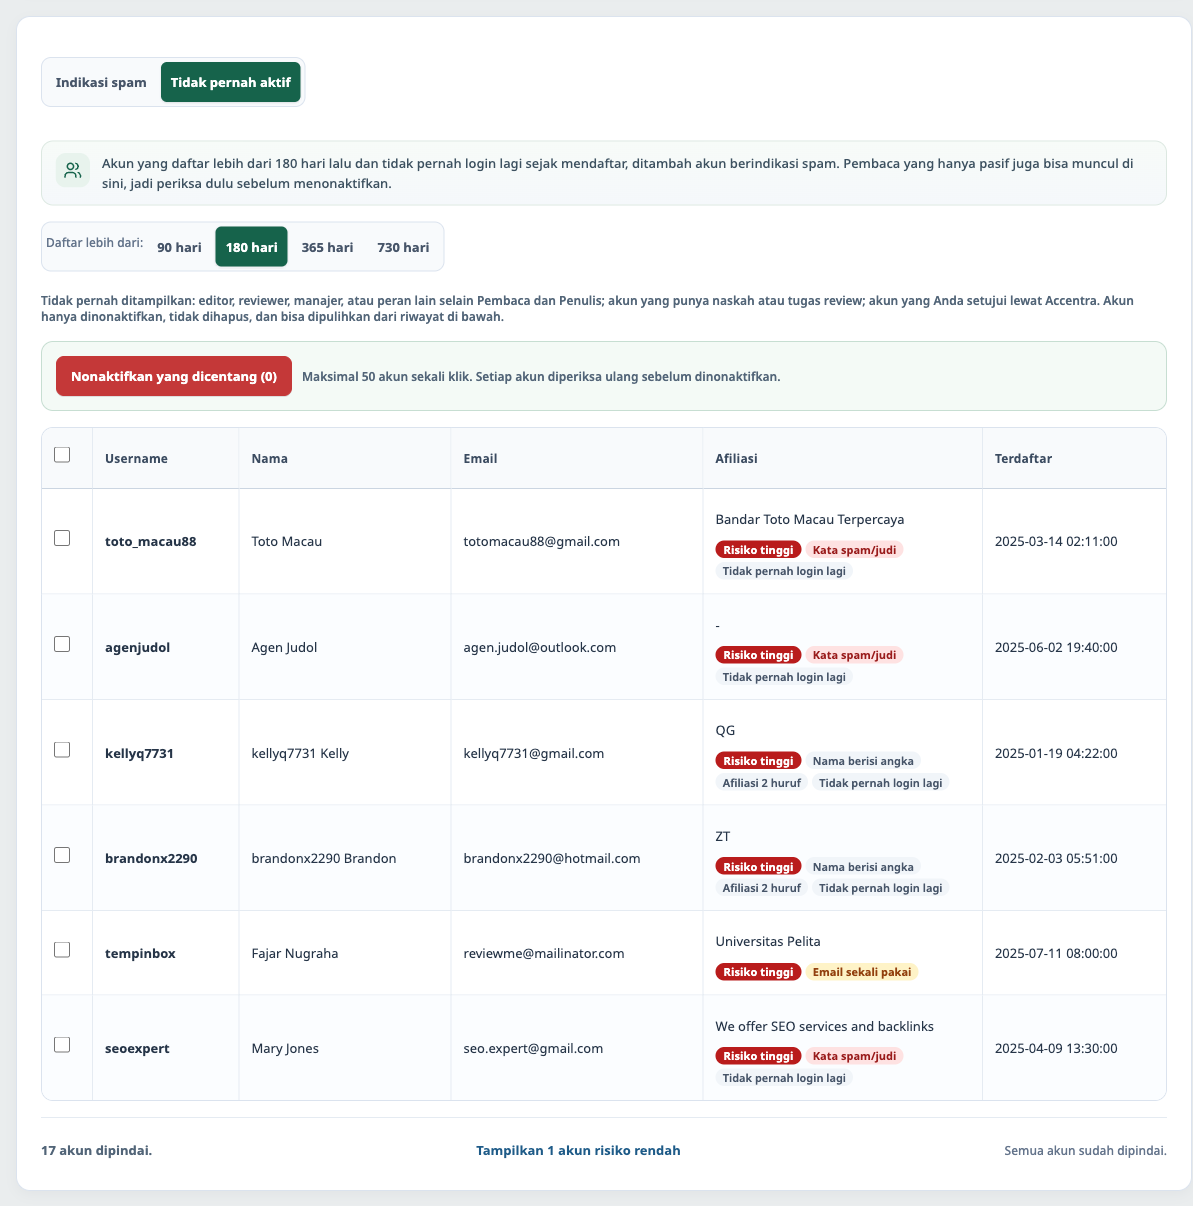Choose the 180 hari filter
Image resolution: width=1193 pixels, height=1206 pixels.
[252, 247]
